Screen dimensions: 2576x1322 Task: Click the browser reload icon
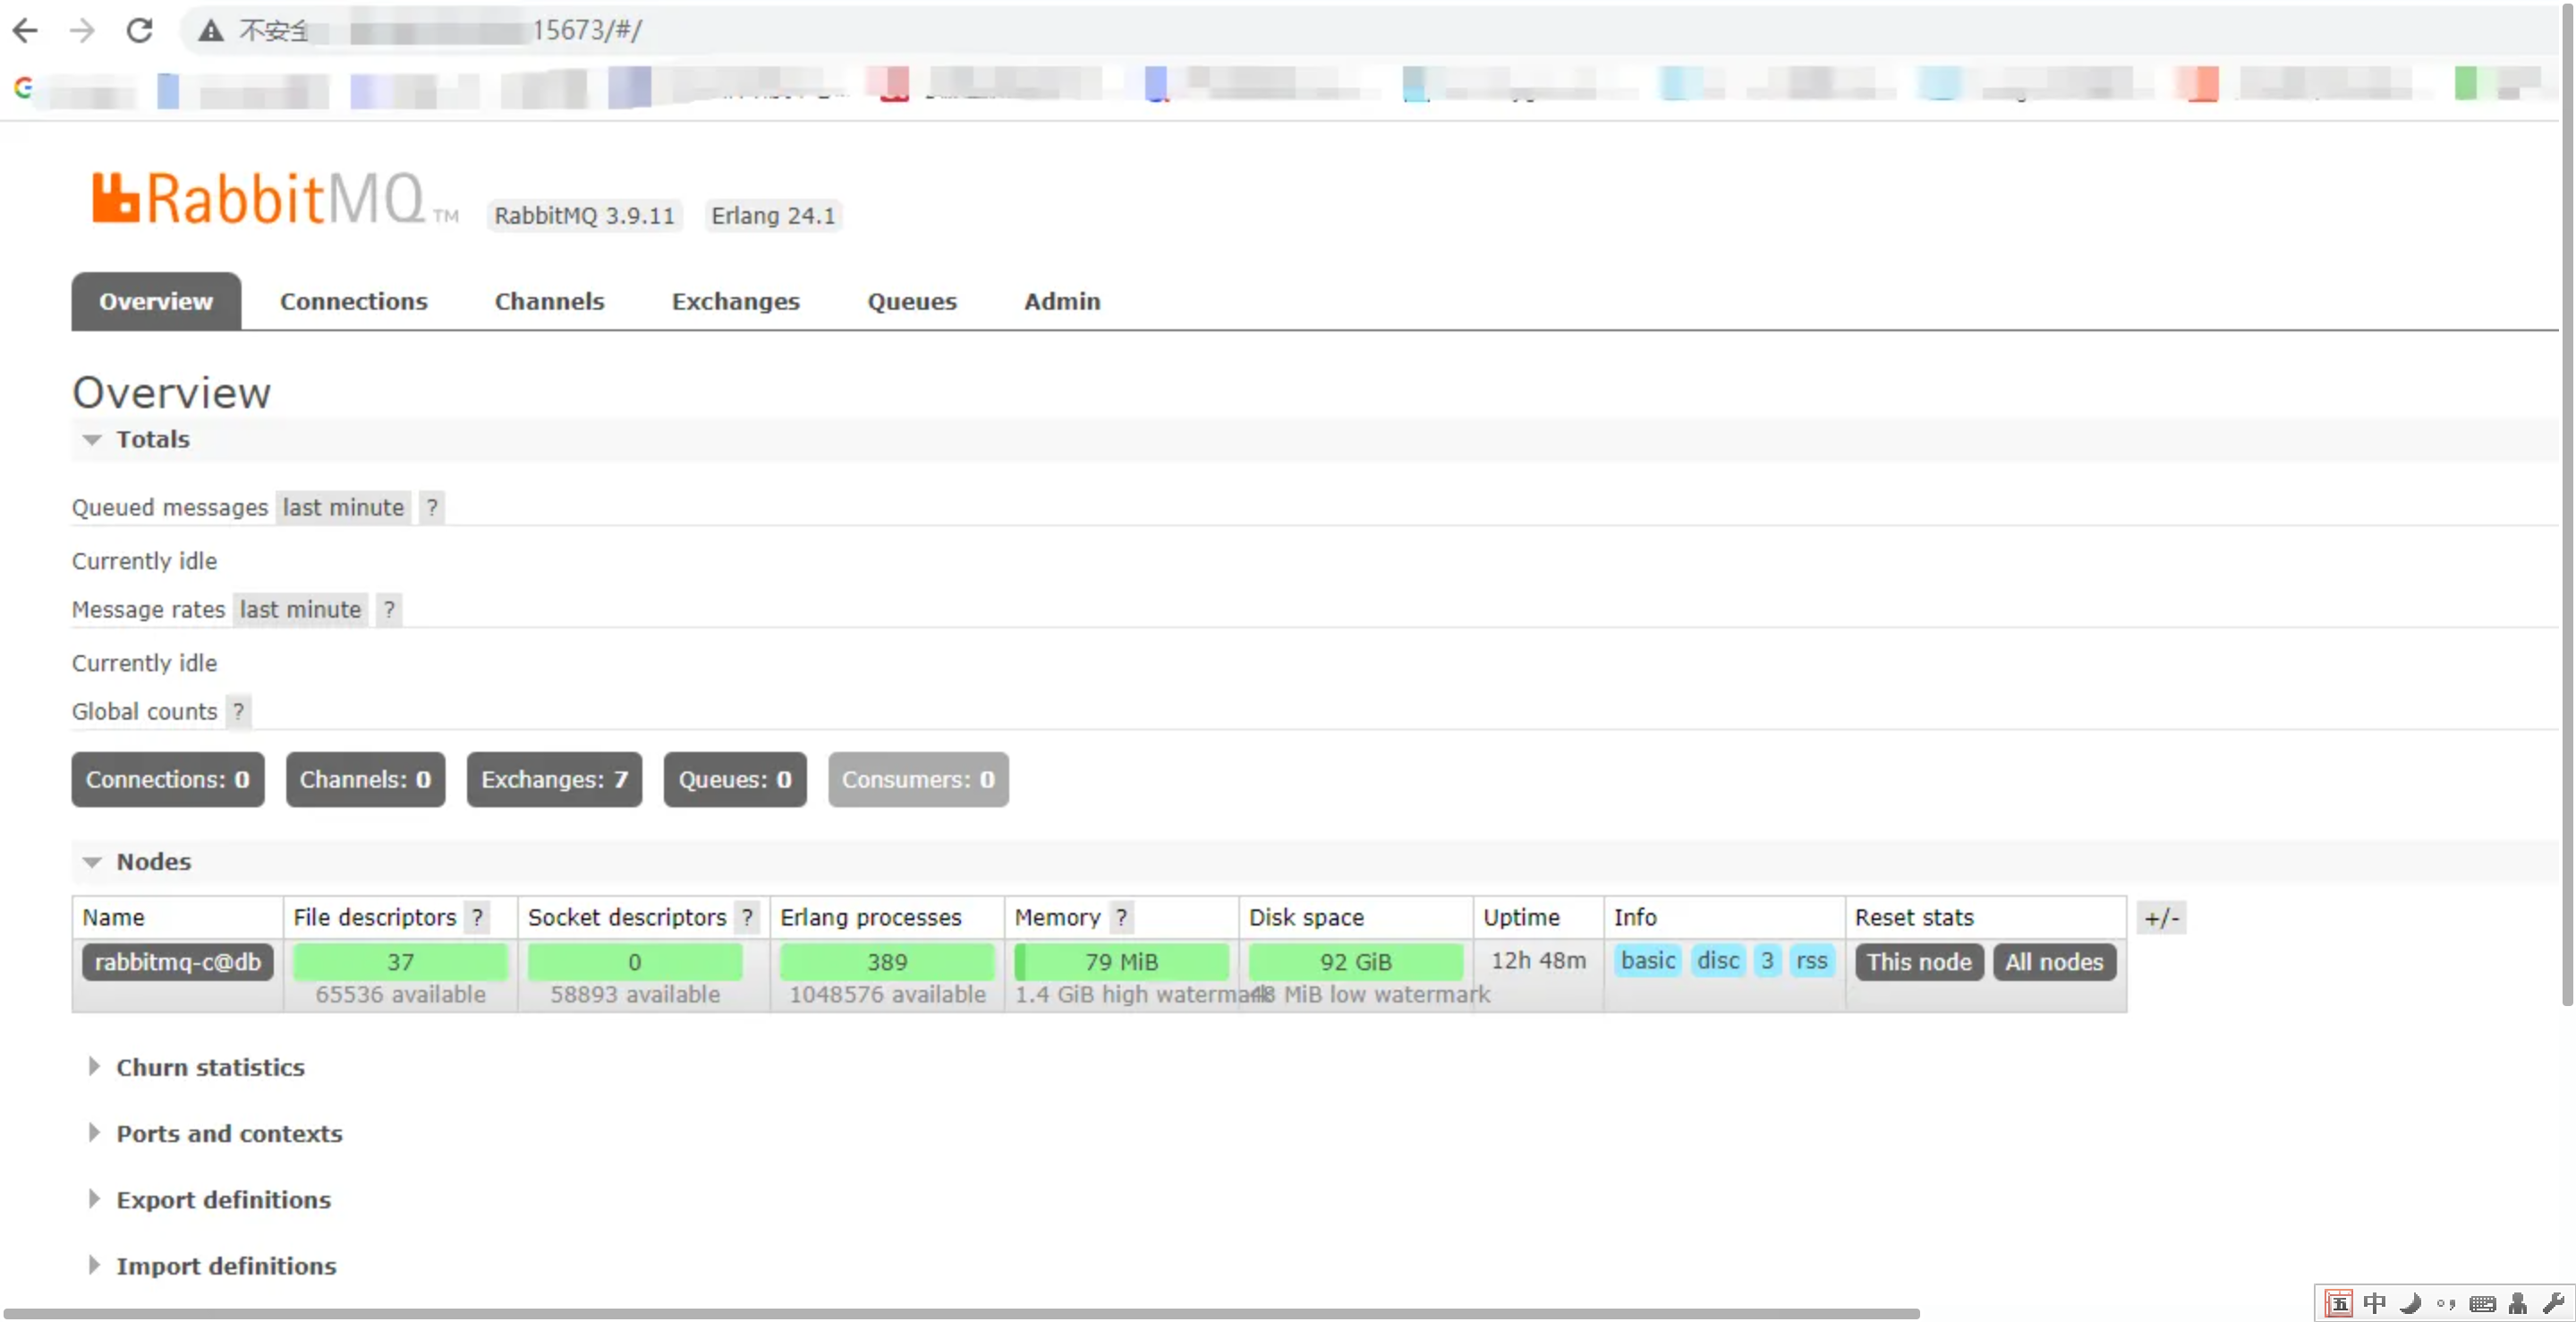(x=140, y=30)
